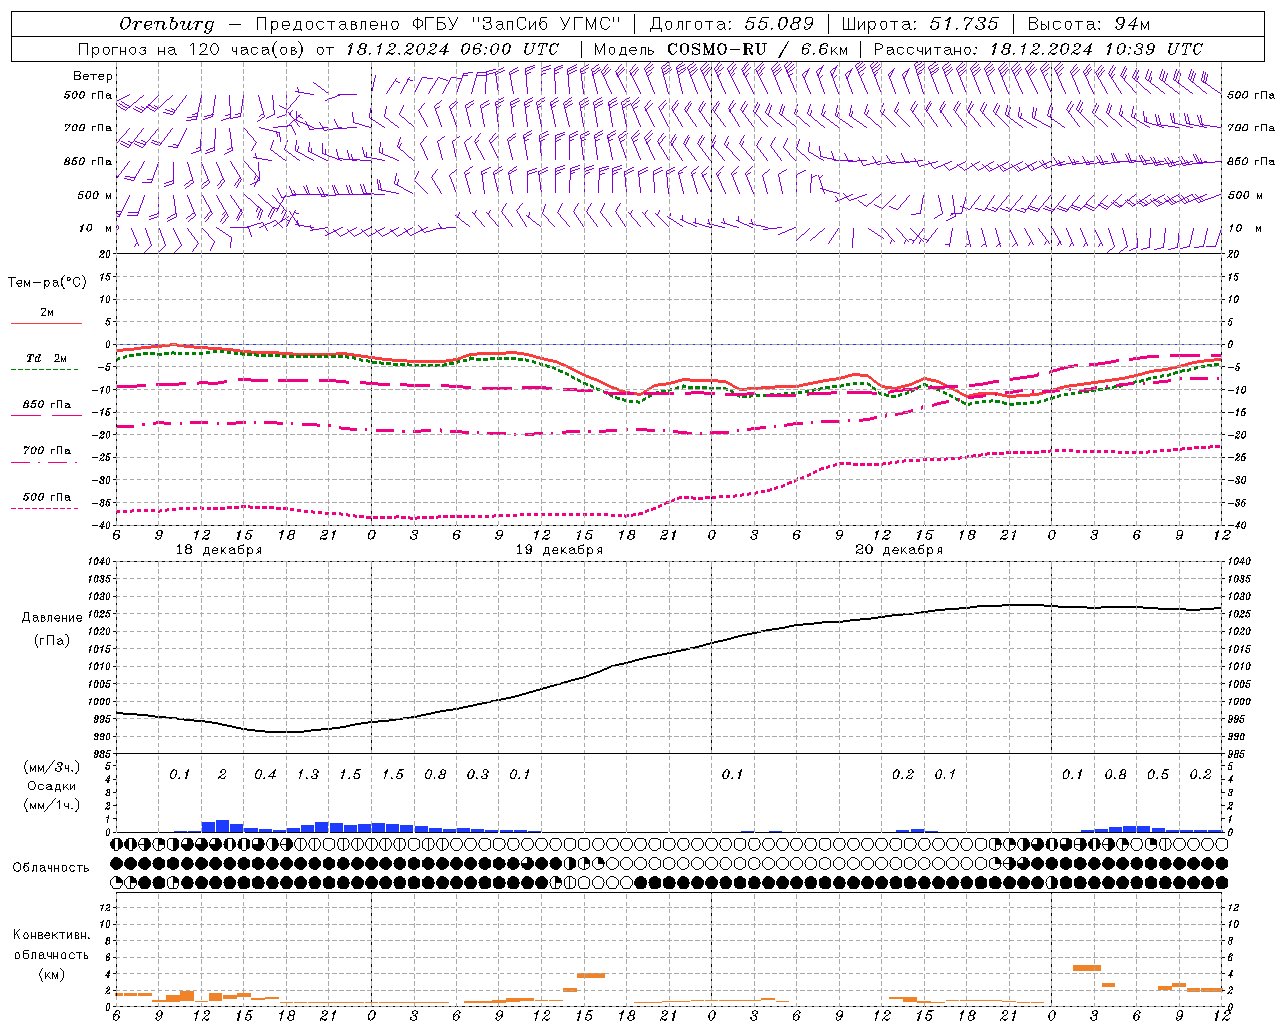Click the 'Рассчитано: 18.12.2024 10:39 UTC' text
This screenshot has width=1280, height=1024.
click(x=1038, y=49)
